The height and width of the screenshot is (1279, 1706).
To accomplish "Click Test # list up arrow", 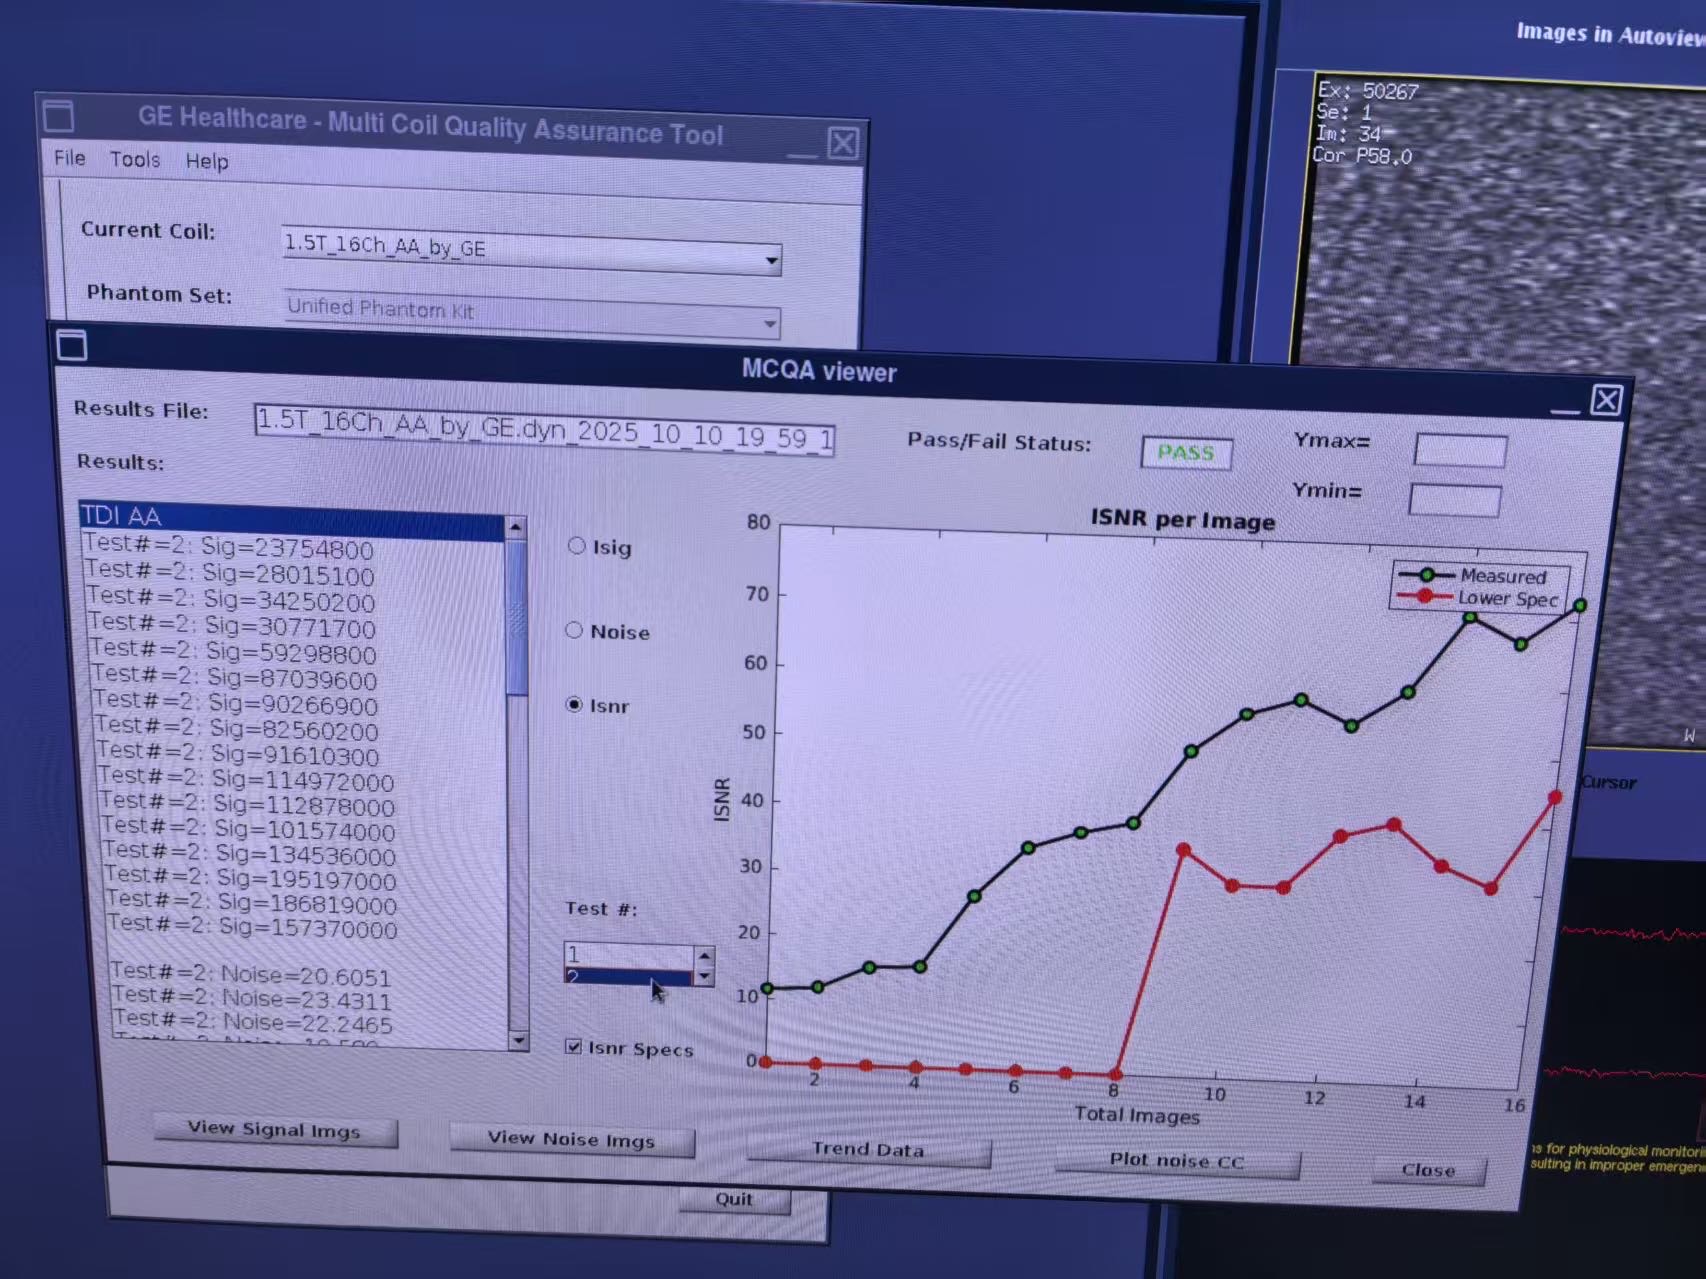I will point(704,955).
